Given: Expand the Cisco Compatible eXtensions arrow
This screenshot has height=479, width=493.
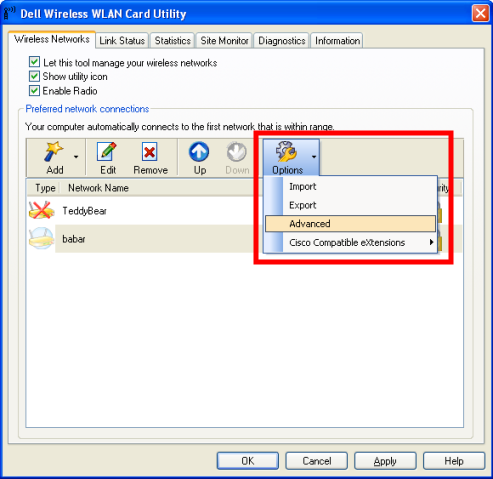Looking at the screenshot, I should pyautogui.click(x=431, y=242).
